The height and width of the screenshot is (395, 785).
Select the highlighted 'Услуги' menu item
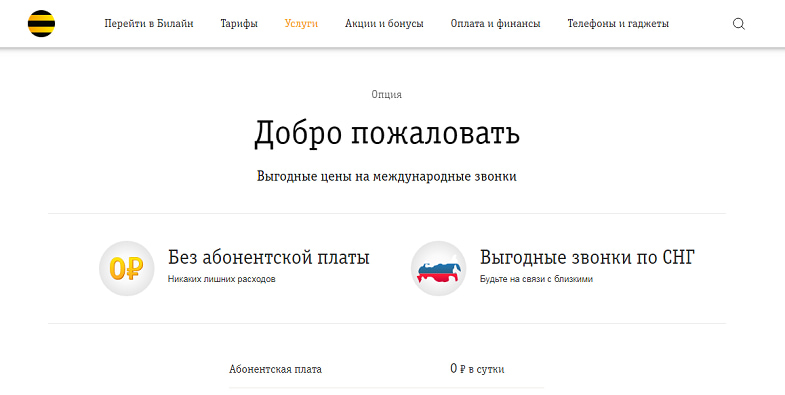tap(301, 24)
